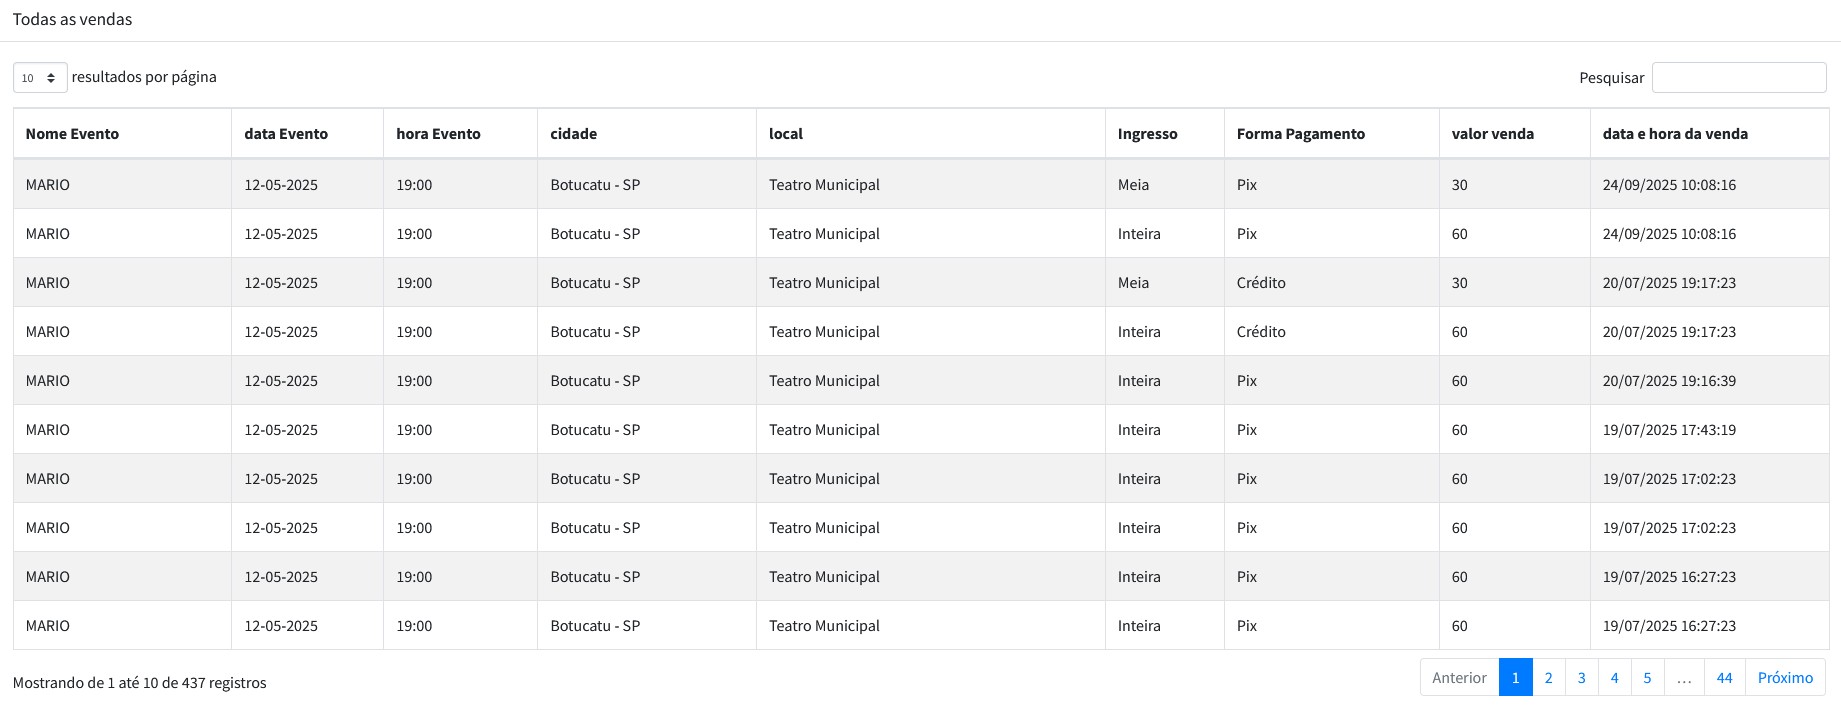Sort by cidade column header
Screen dimensions: 1841x710
click(x=573, y=134)
